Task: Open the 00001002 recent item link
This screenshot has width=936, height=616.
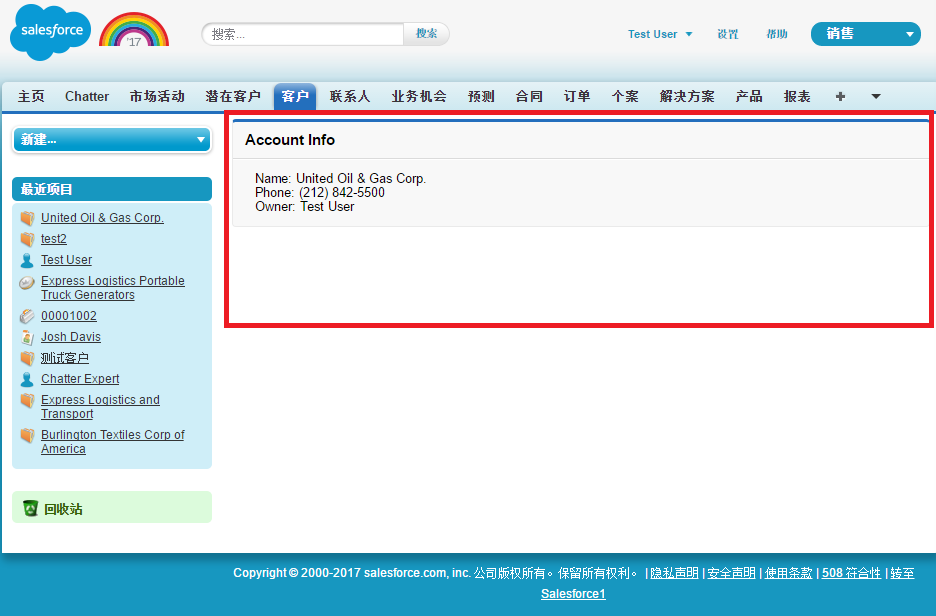Action: [69, 316]
